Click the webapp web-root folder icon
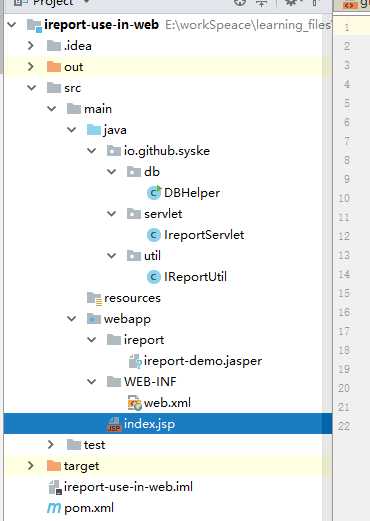The image size is (370, 521). pos(94,319)
